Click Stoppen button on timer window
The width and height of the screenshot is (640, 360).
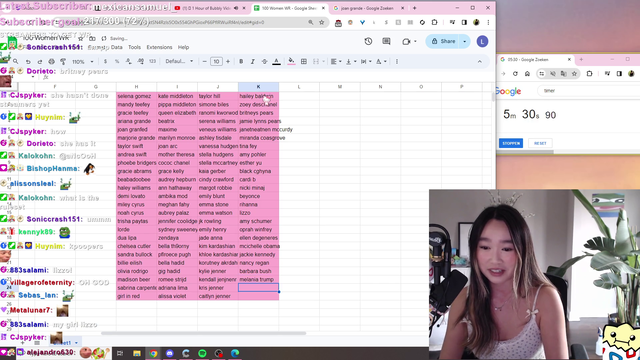511,143
